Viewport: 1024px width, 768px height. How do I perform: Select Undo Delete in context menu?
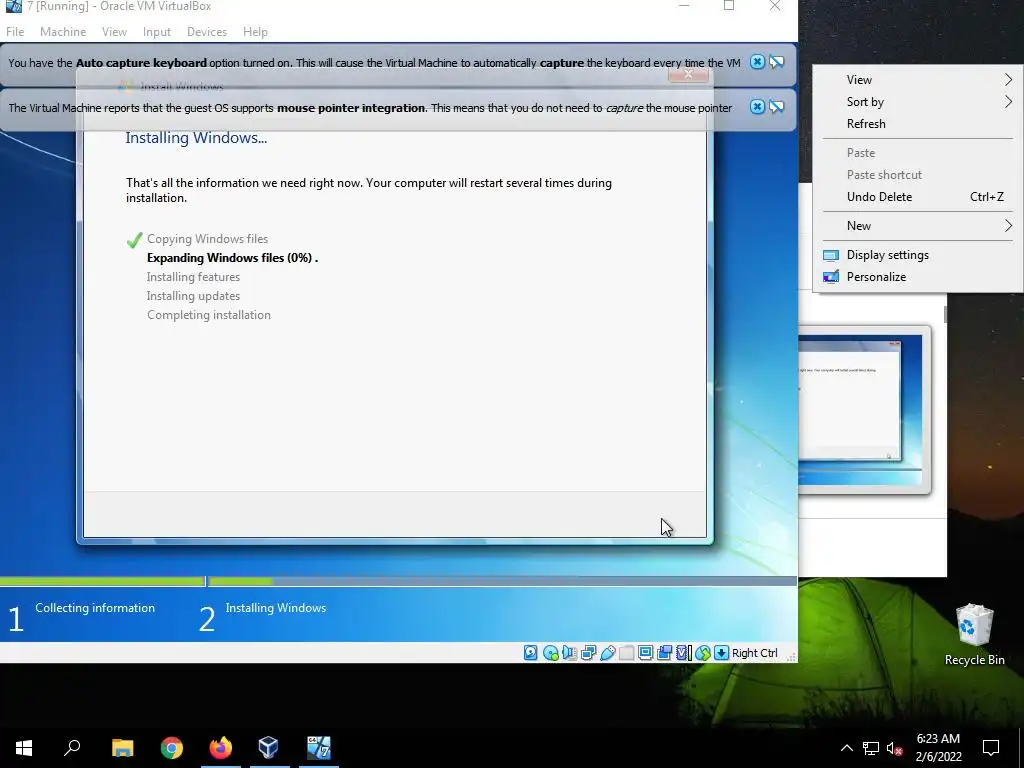tap(918, 197)
